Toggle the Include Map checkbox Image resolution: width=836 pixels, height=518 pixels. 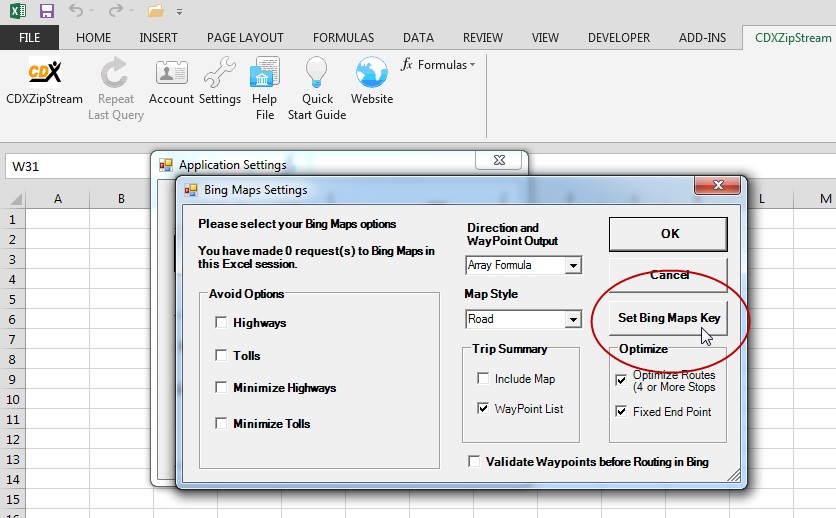pos(483,378)
